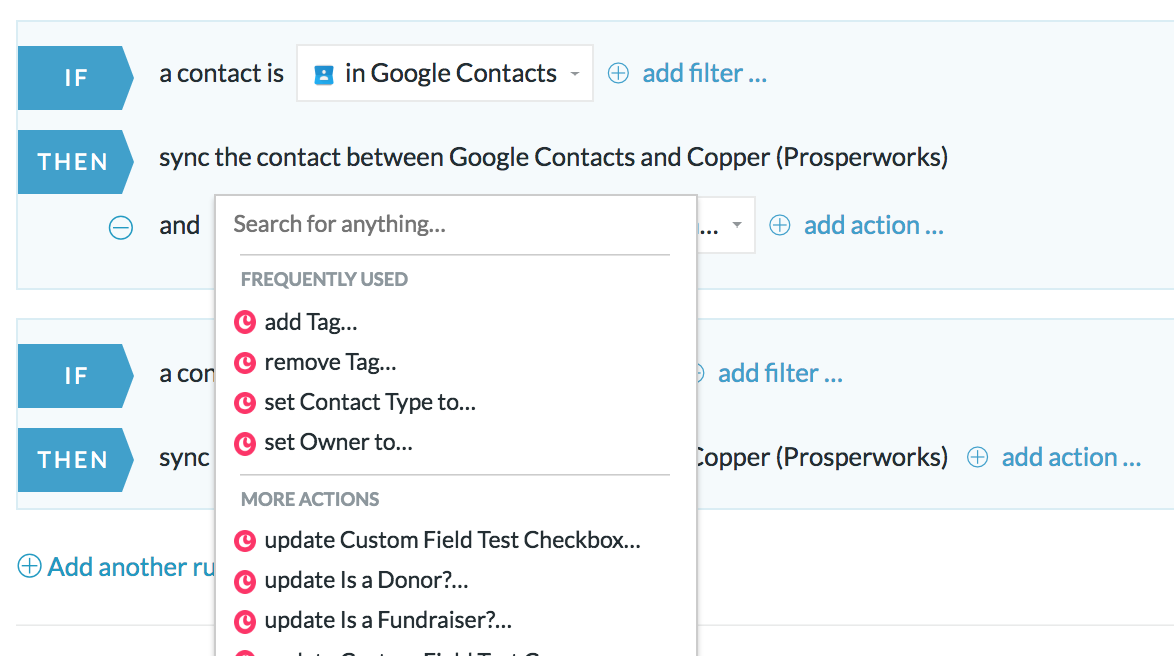The height and width of the screenshot is (656, 1174).
Task: Click the plus icon beside the first 'add action'
Action: 779,225
